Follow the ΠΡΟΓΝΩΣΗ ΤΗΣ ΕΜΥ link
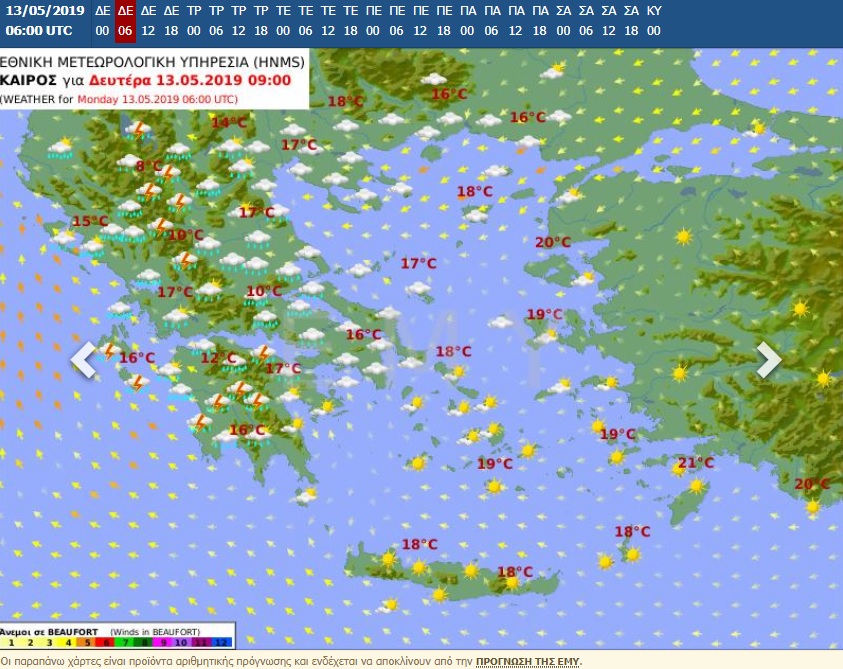Viewport: 843px width, 669px height. 527,661
